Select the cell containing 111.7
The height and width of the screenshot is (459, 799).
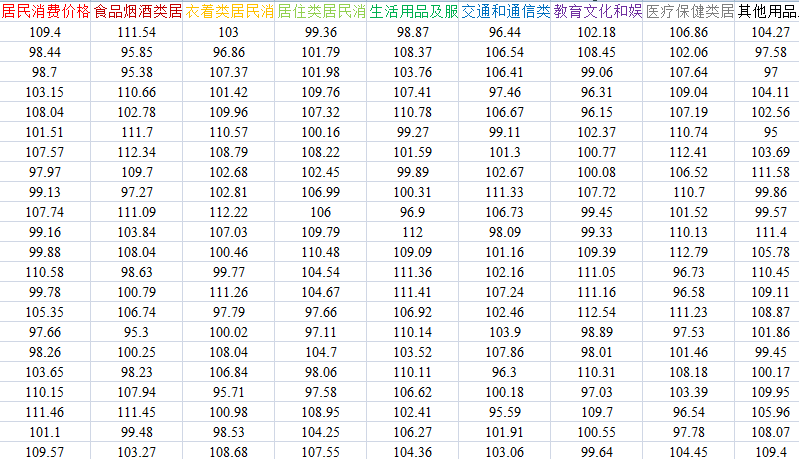click(x=137, y=132)
